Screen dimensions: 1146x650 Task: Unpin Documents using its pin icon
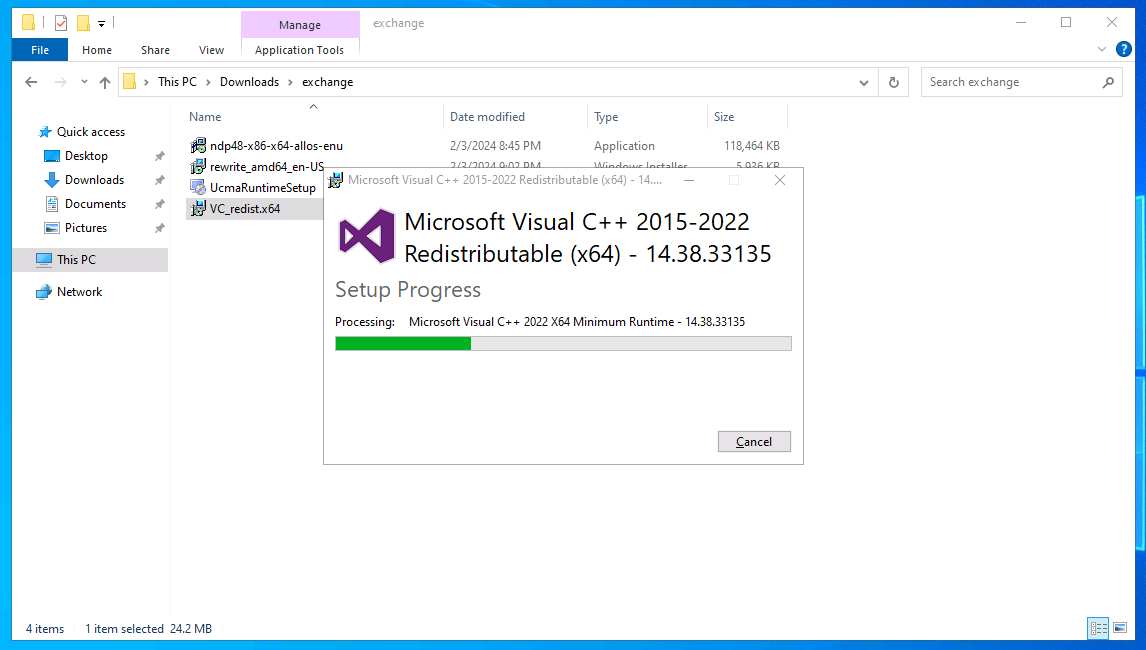159,205
